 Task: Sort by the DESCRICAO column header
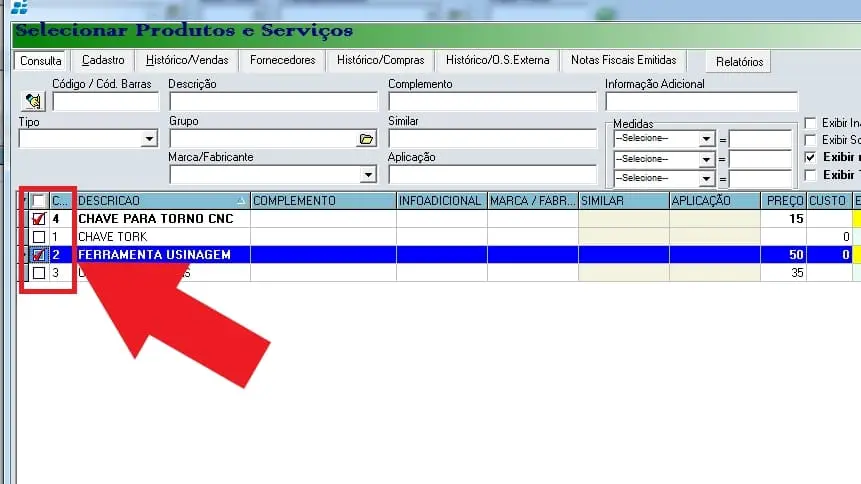[x=160, y=201]
